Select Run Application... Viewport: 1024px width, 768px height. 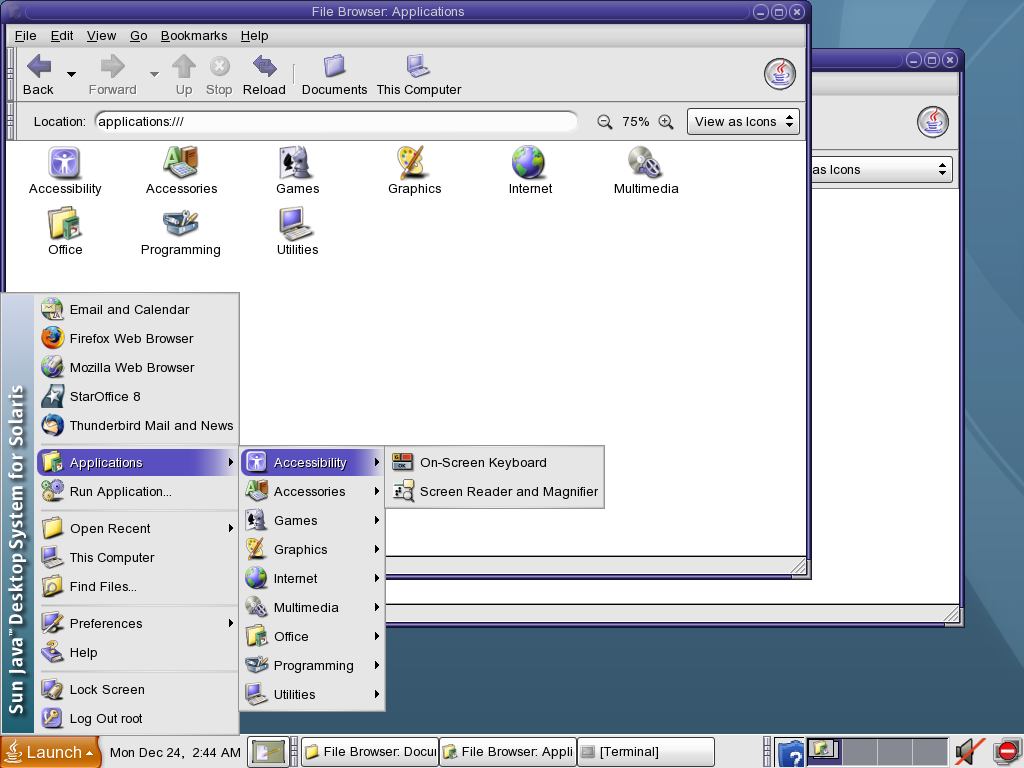[137, 491]
